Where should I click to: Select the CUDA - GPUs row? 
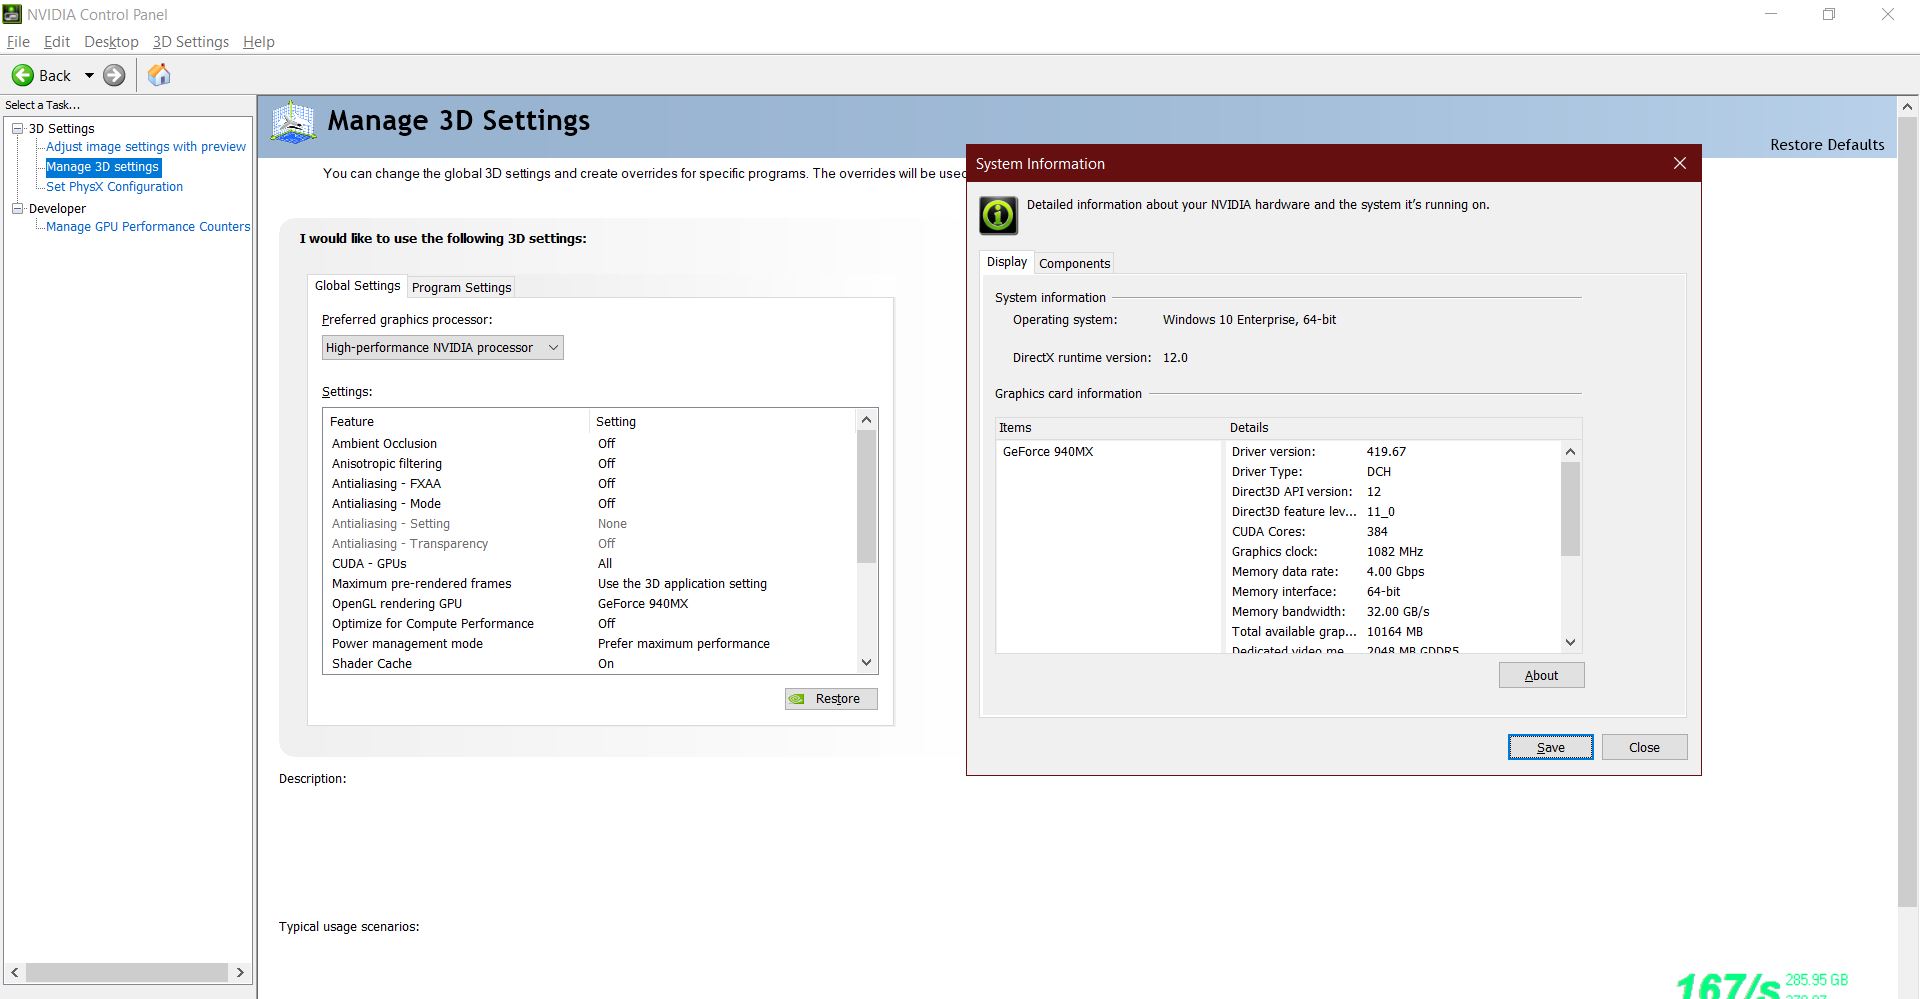click(590, 564)
